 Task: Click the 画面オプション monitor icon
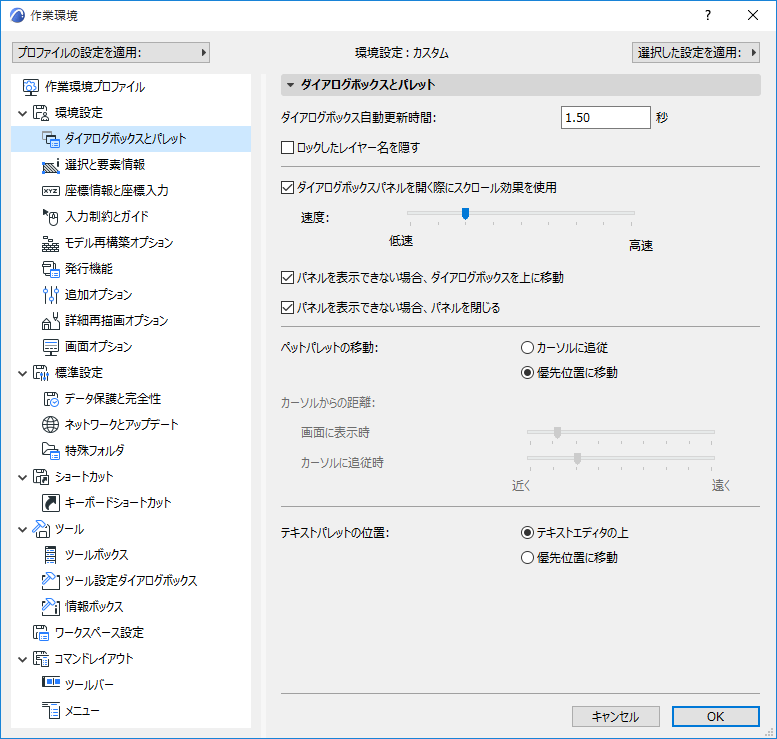point(51,347)
